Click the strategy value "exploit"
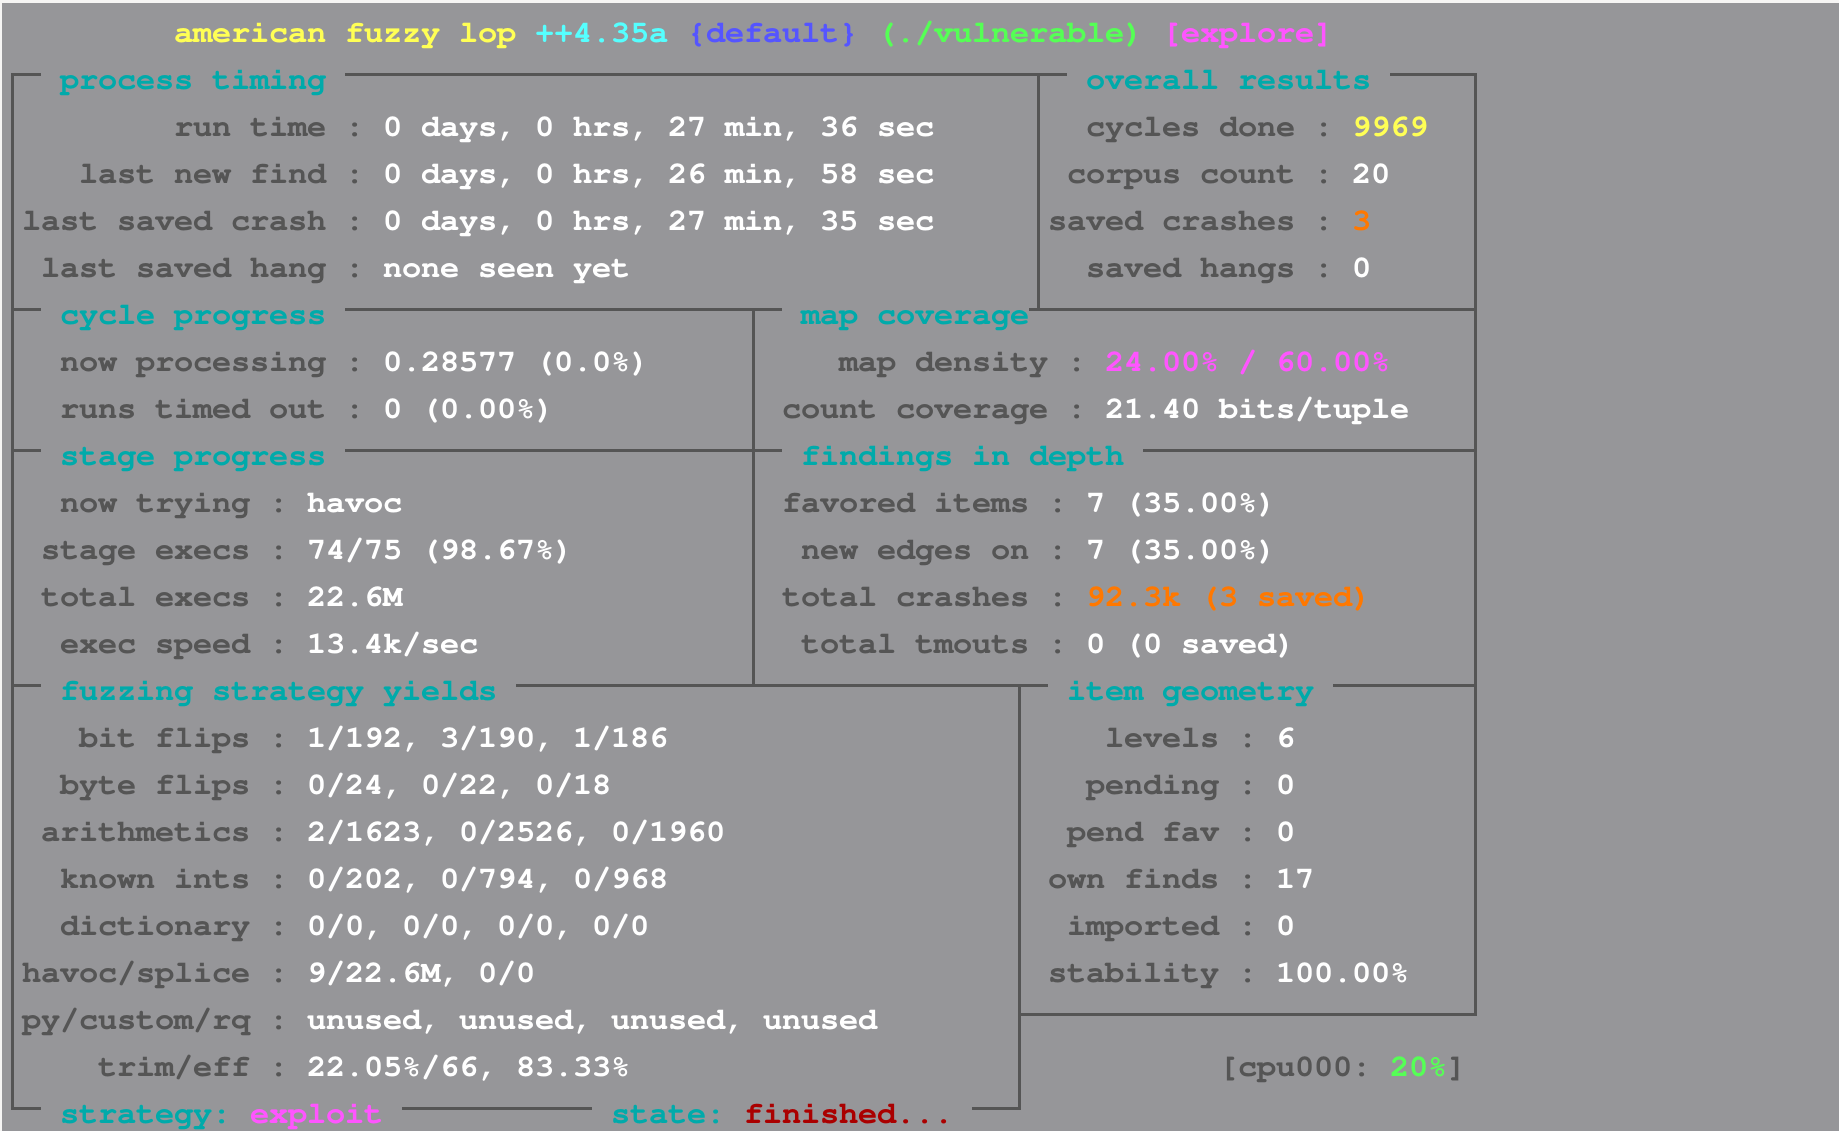 [316, 1115]
